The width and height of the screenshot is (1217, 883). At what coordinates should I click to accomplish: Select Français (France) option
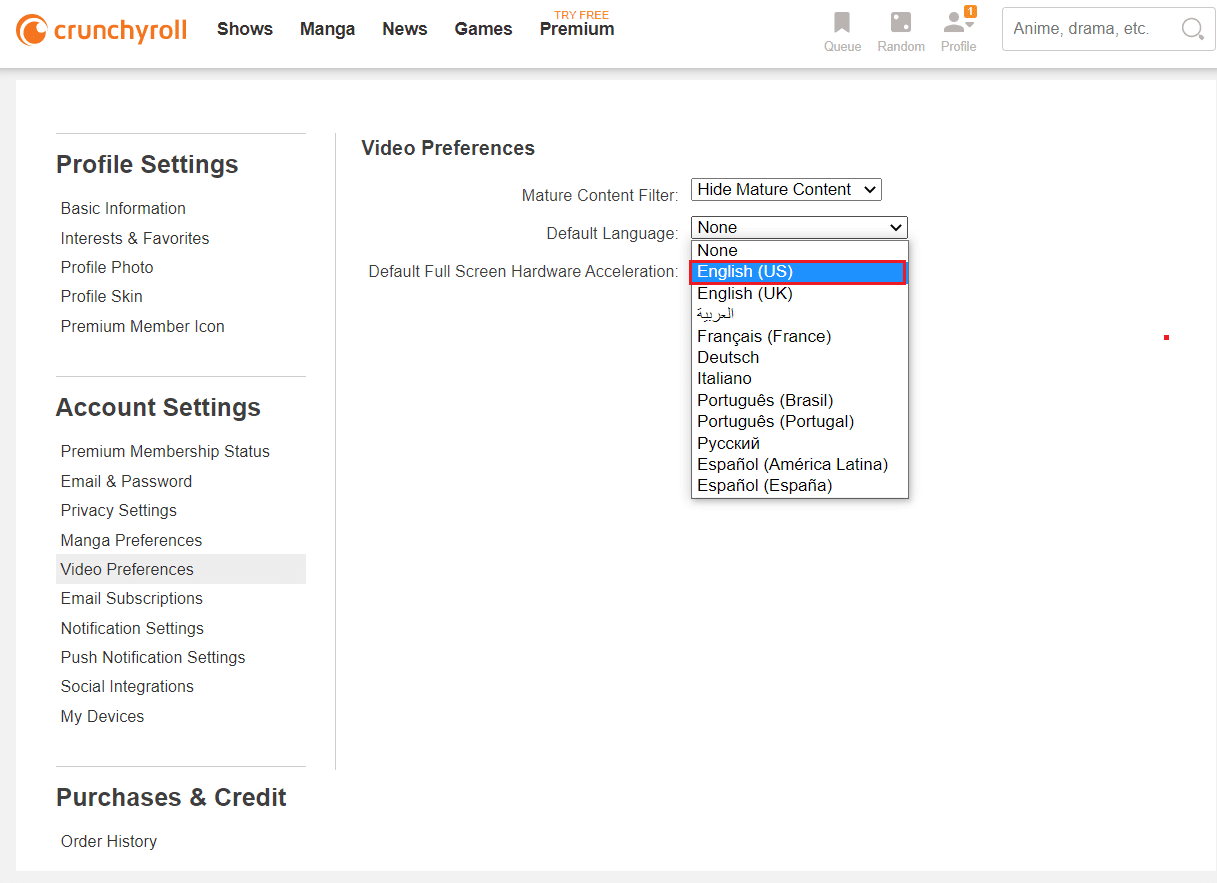coord(764,336)
